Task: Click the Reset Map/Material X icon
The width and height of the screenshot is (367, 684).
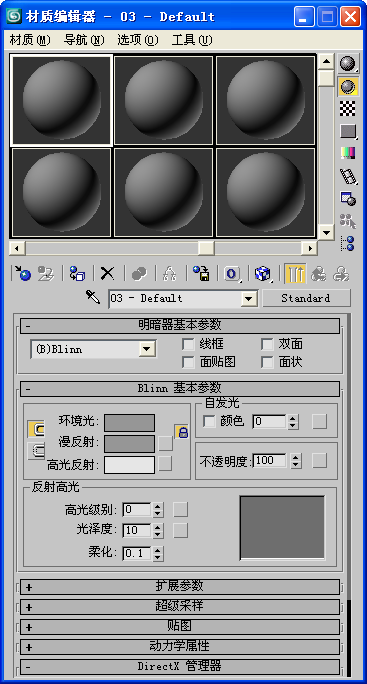Action: click(107, 274)
